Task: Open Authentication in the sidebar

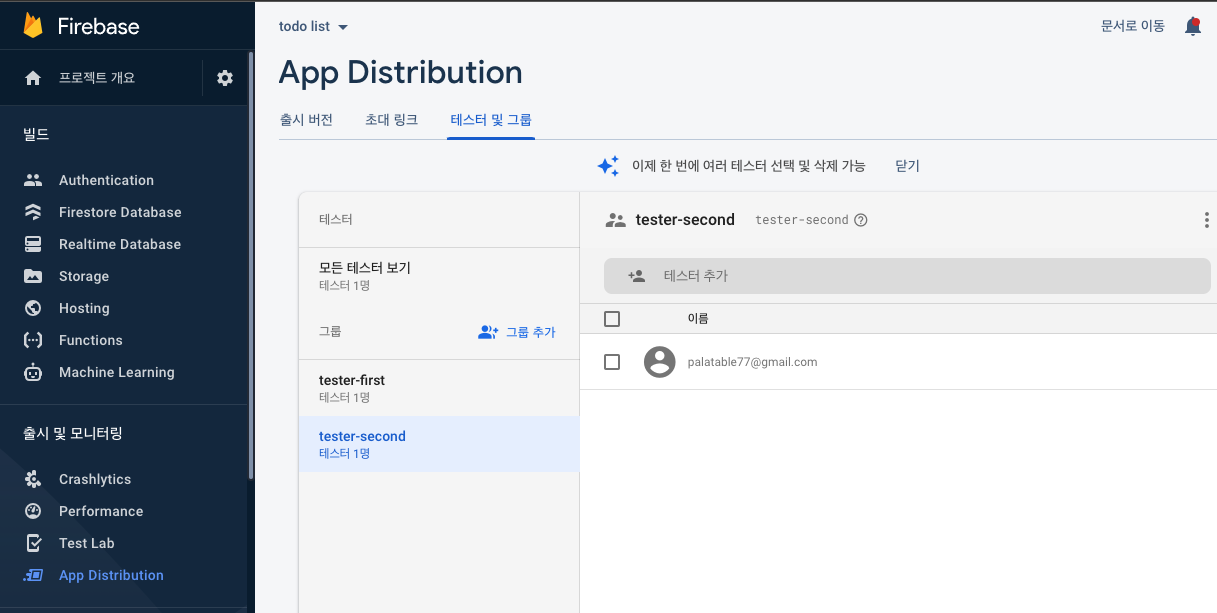Action: click(x=106, y=180)
